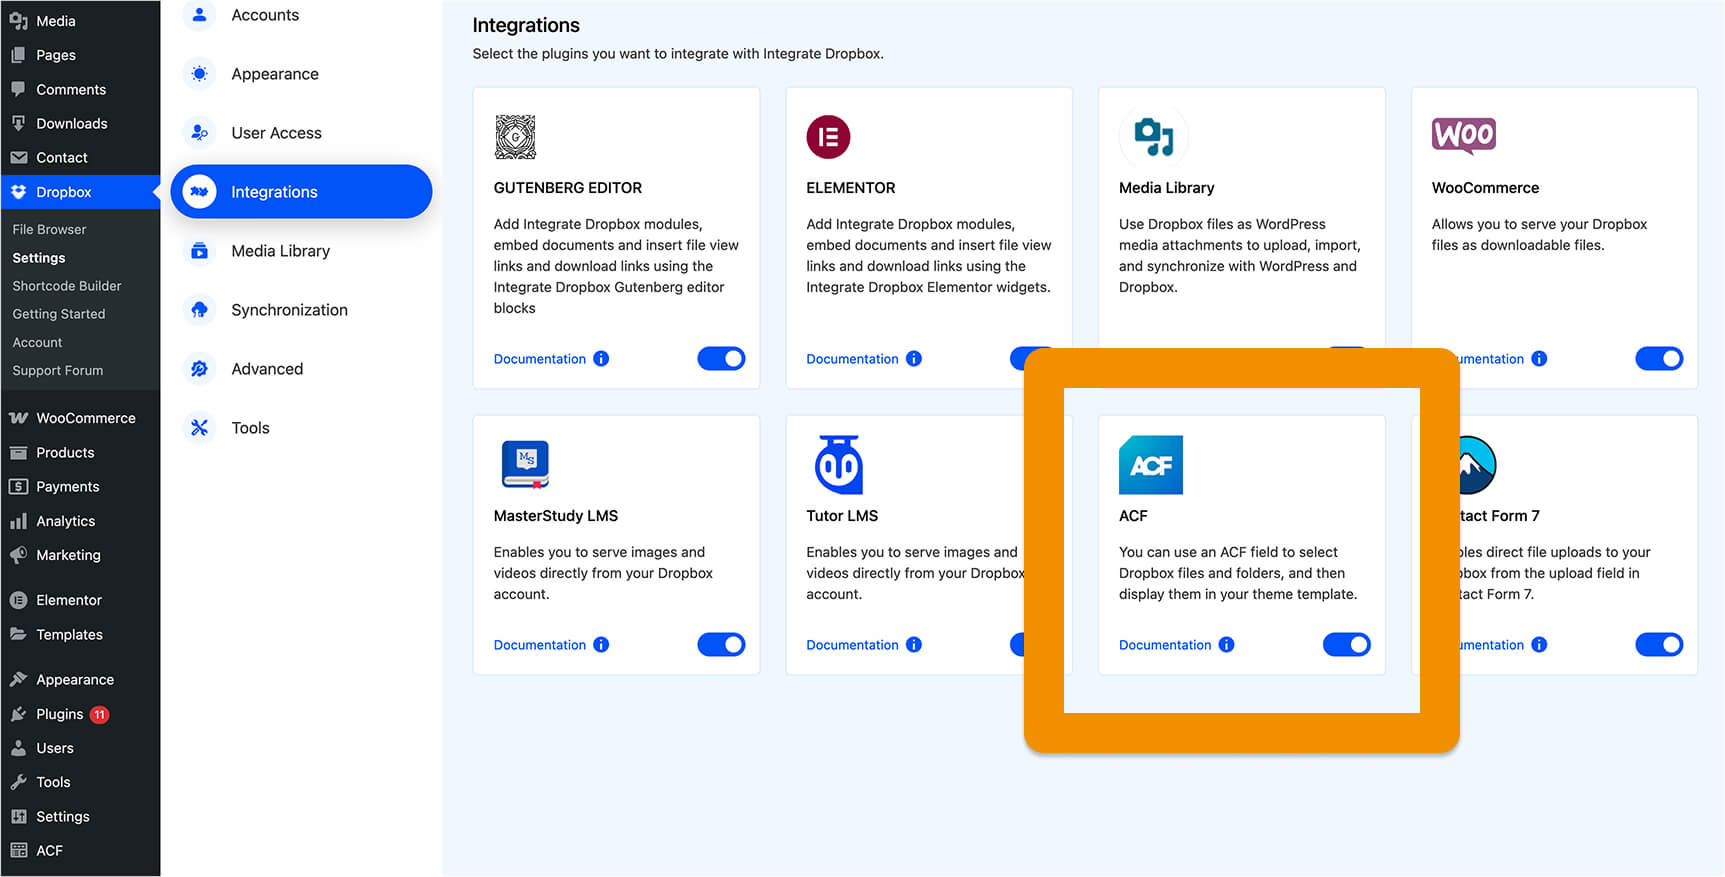Toggle WooCommerce integration switch
Image resolution: width=1725 pixels, height=877 pixels.
(1659, 358)
